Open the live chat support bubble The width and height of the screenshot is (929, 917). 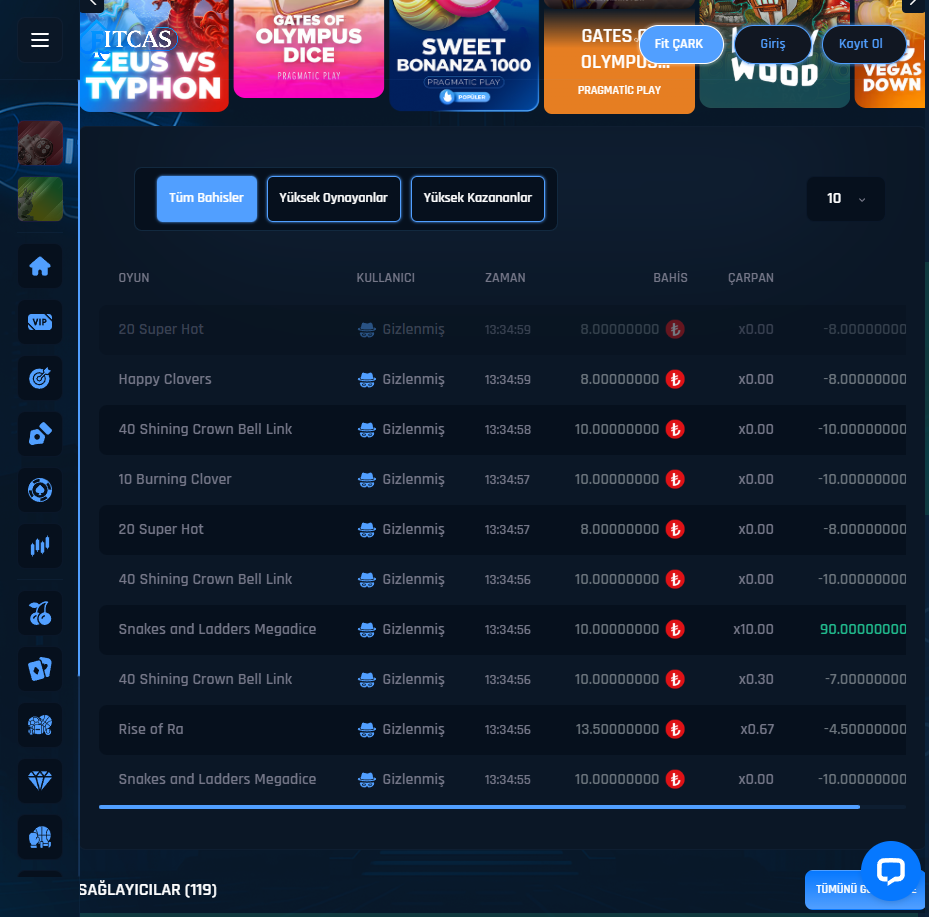[x=889, y=870]
